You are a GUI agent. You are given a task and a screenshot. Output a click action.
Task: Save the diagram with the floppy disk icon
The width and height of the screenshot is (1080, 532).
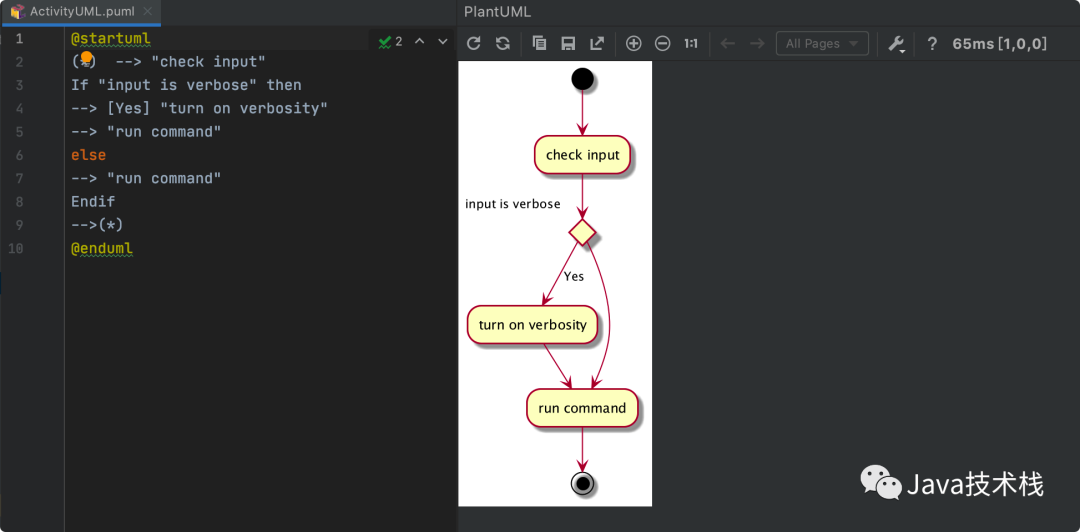(x=568, y=43)
